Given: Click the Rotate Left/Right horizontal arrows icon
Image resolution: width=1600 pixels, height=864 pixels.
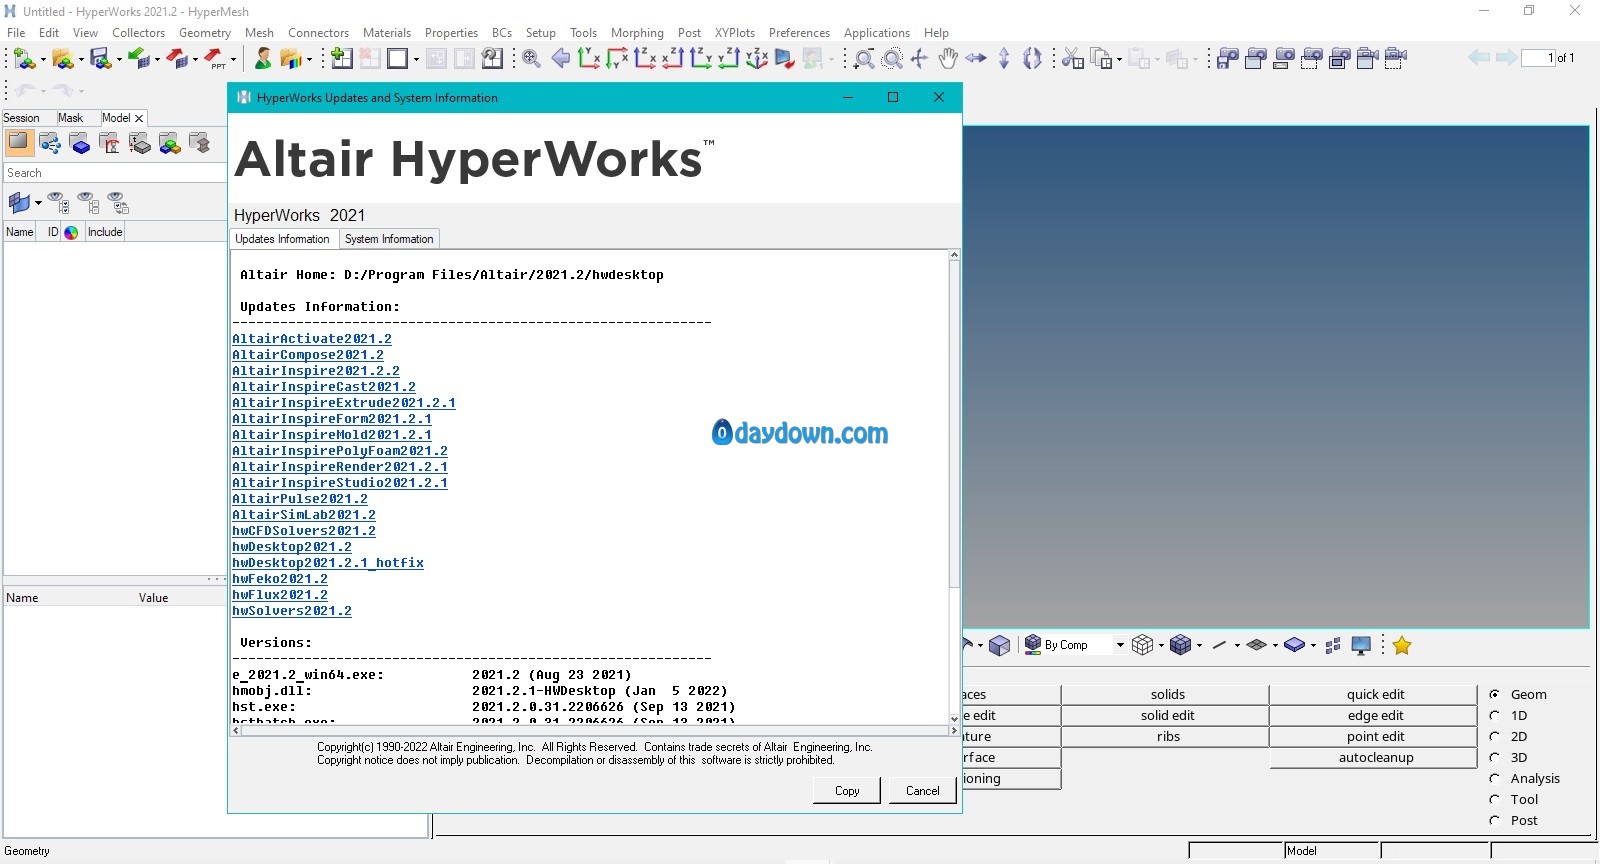Looking at the screenshot, I should 976,58.
